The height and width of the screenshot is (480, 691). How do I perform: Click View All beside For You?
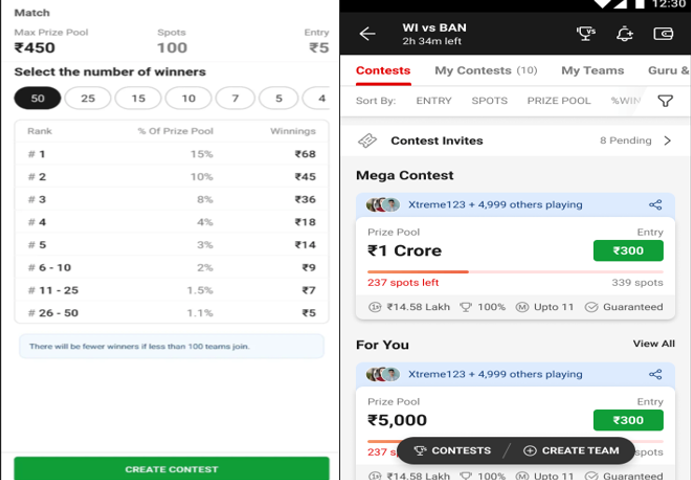653,344
